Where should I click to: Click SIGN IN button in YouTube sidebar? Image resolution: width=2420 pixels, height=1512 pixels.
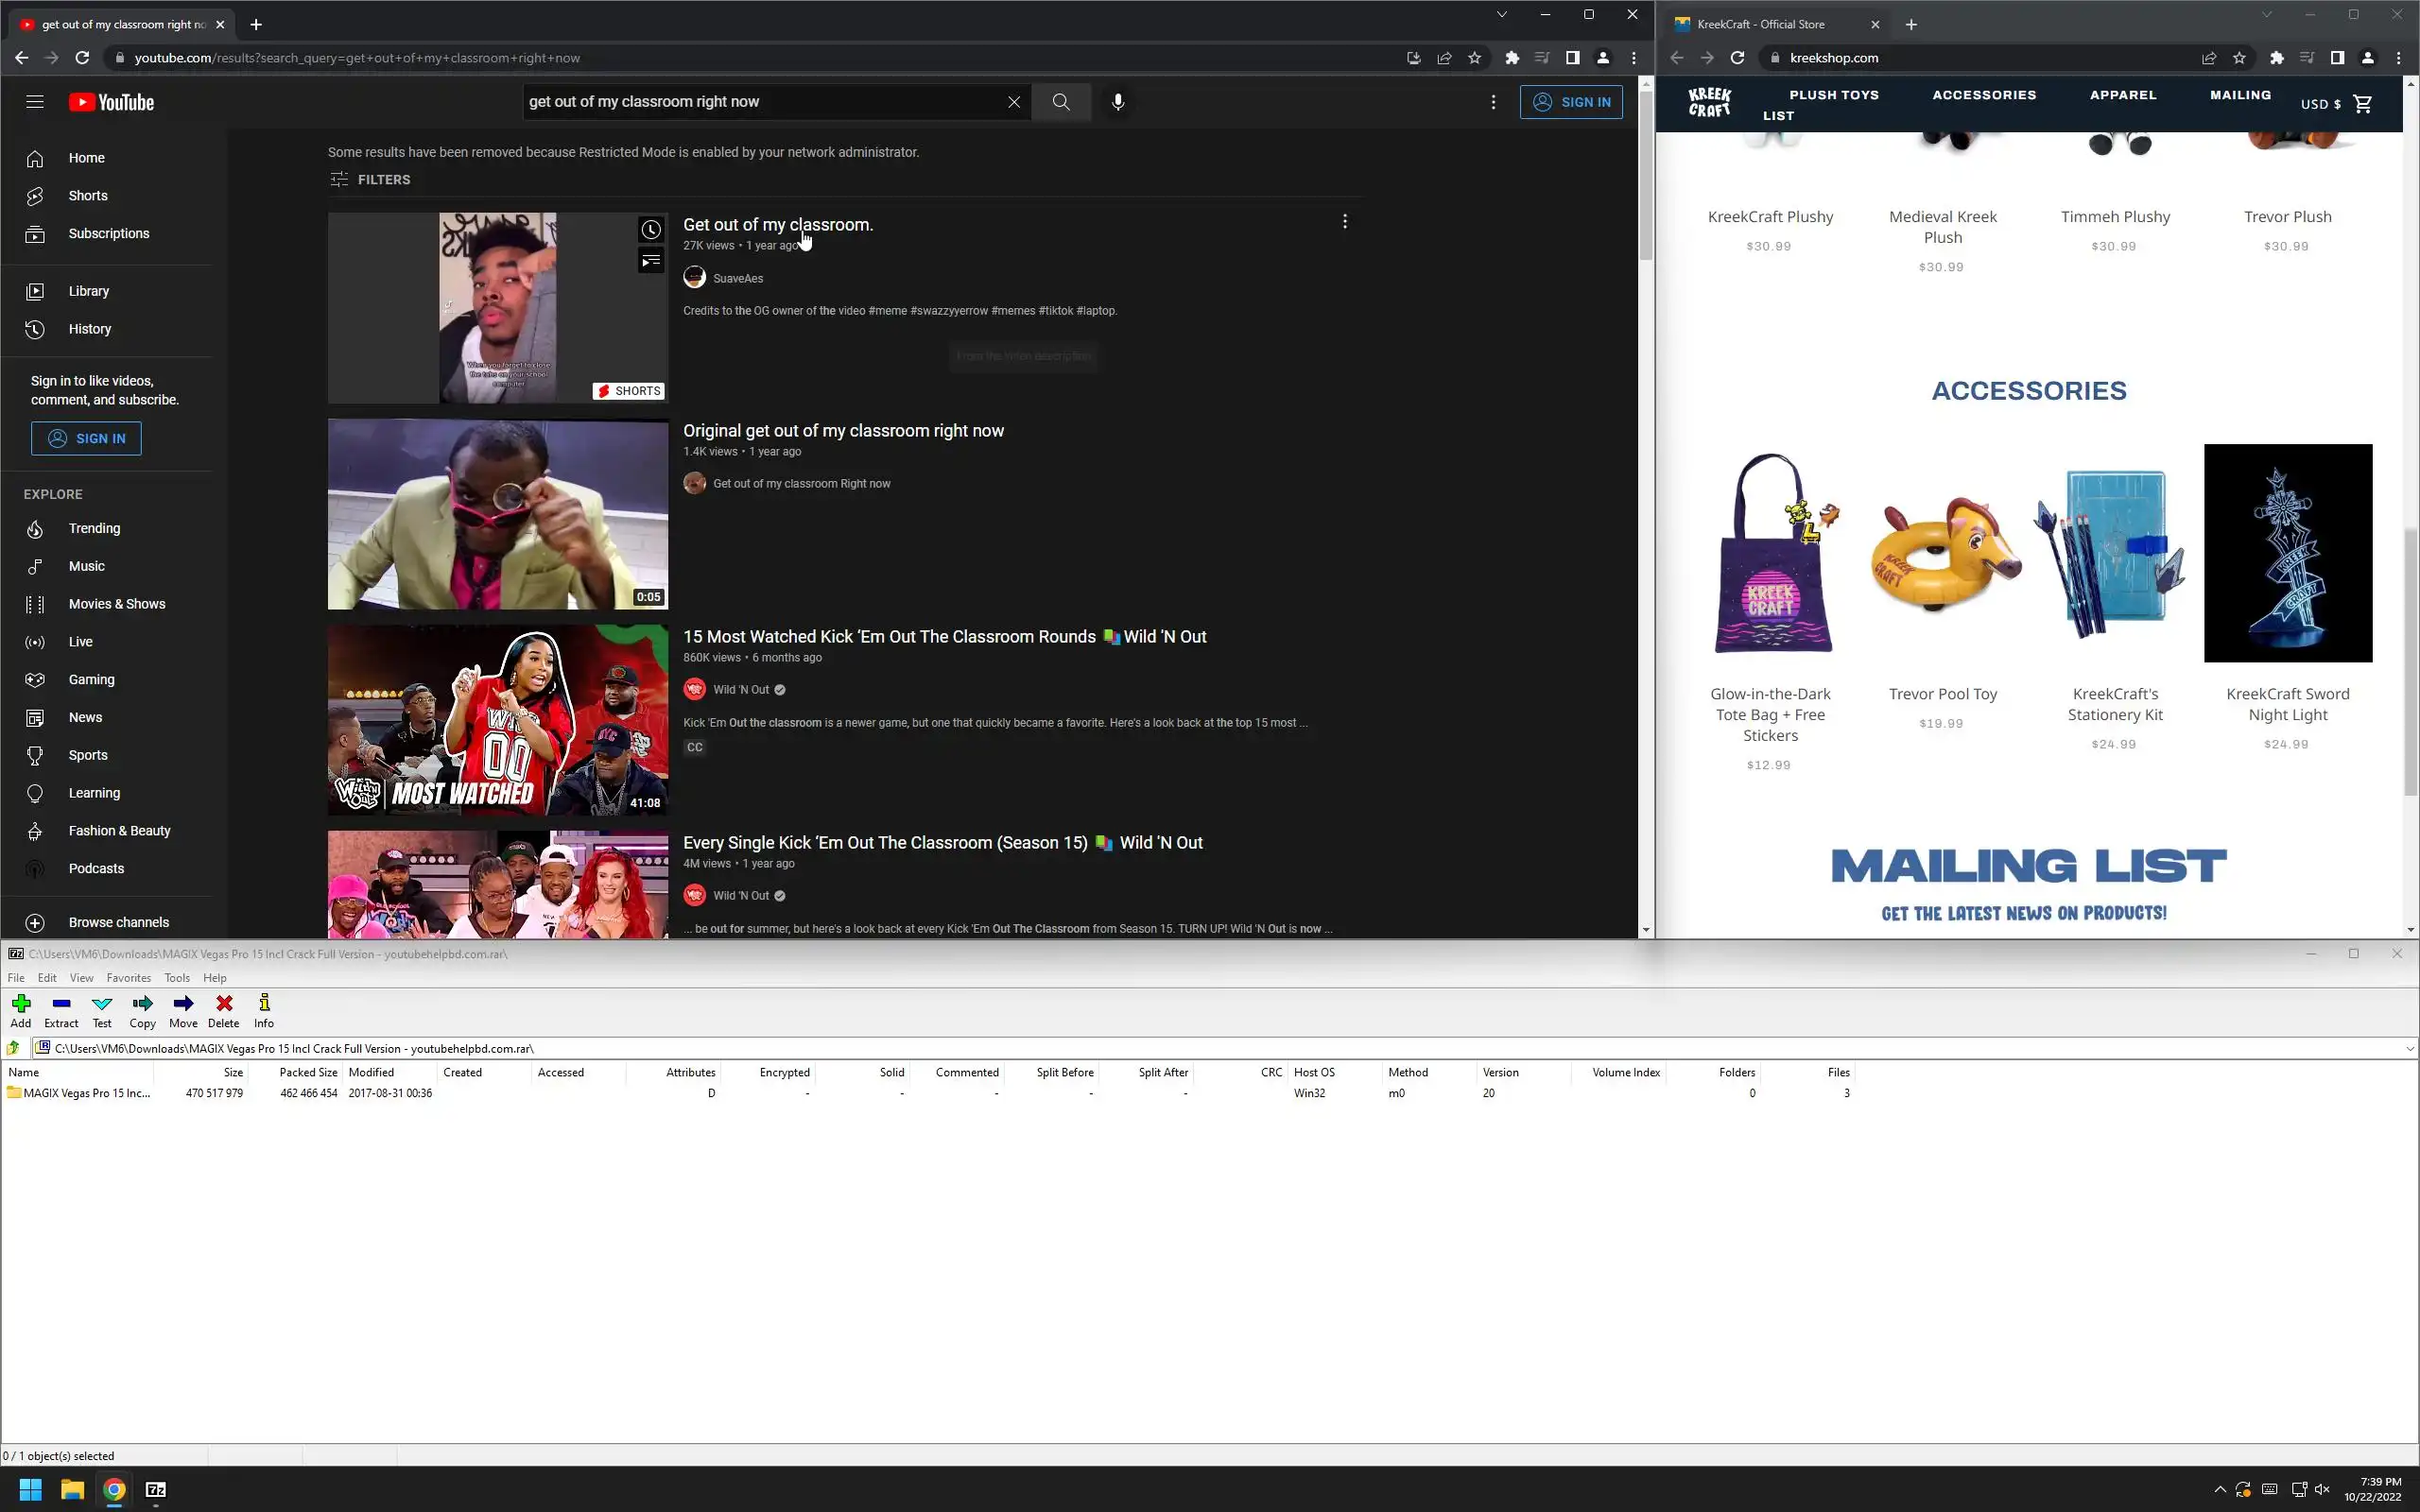(86, 438)
